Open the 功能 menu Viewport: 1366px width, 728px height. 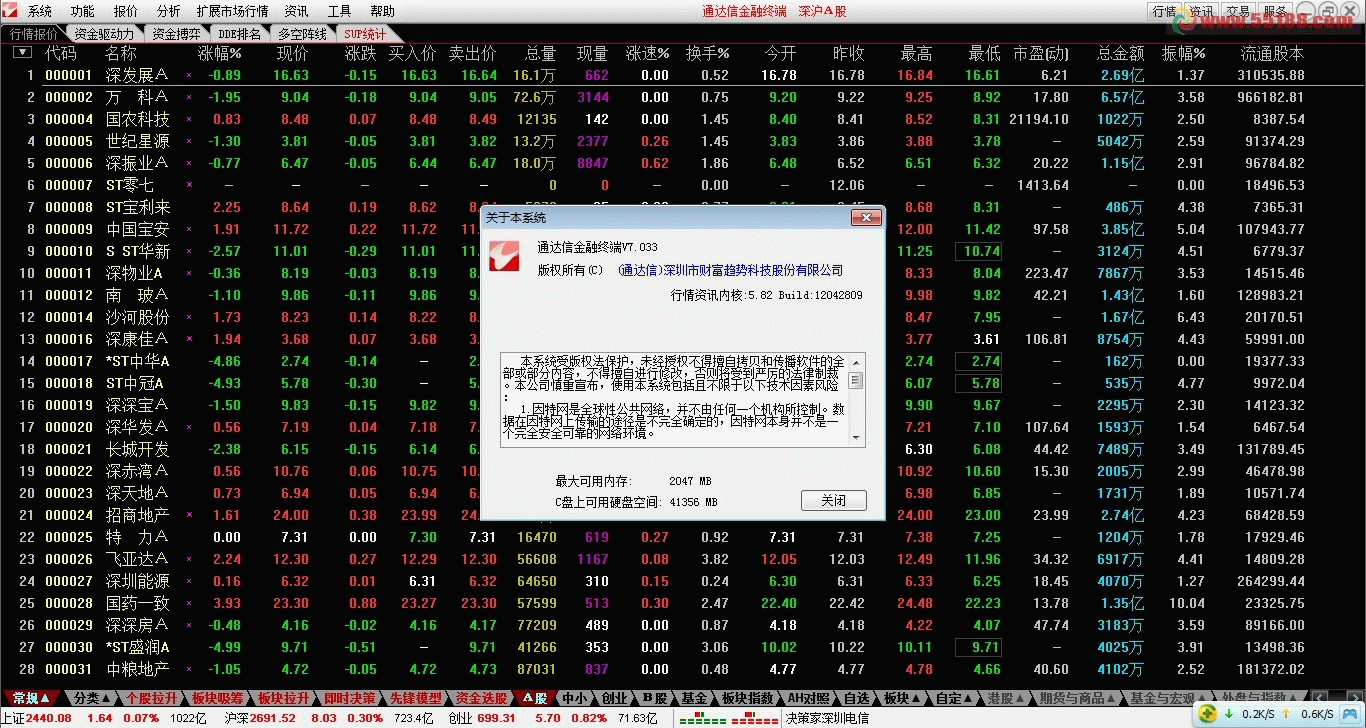coord(83,11)
